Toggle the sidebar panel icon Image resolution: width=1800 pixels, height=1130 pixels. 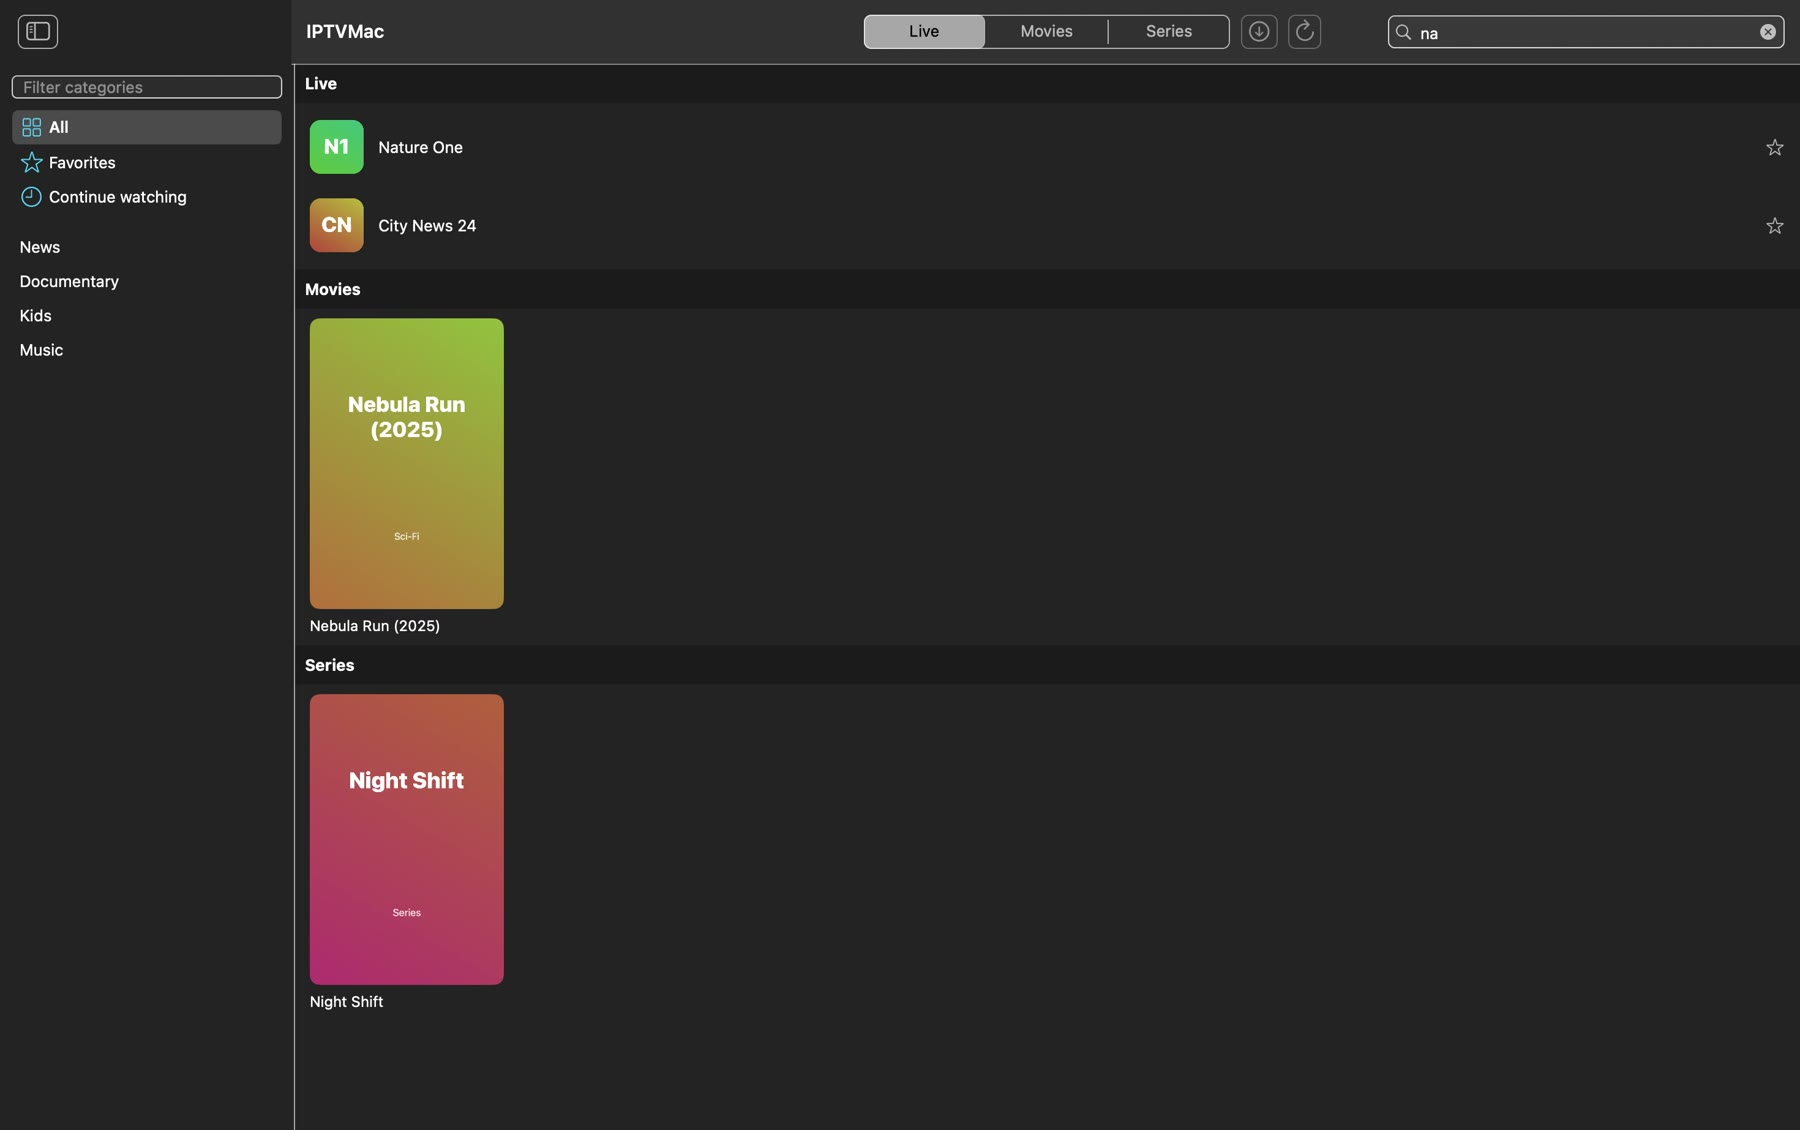38,32
